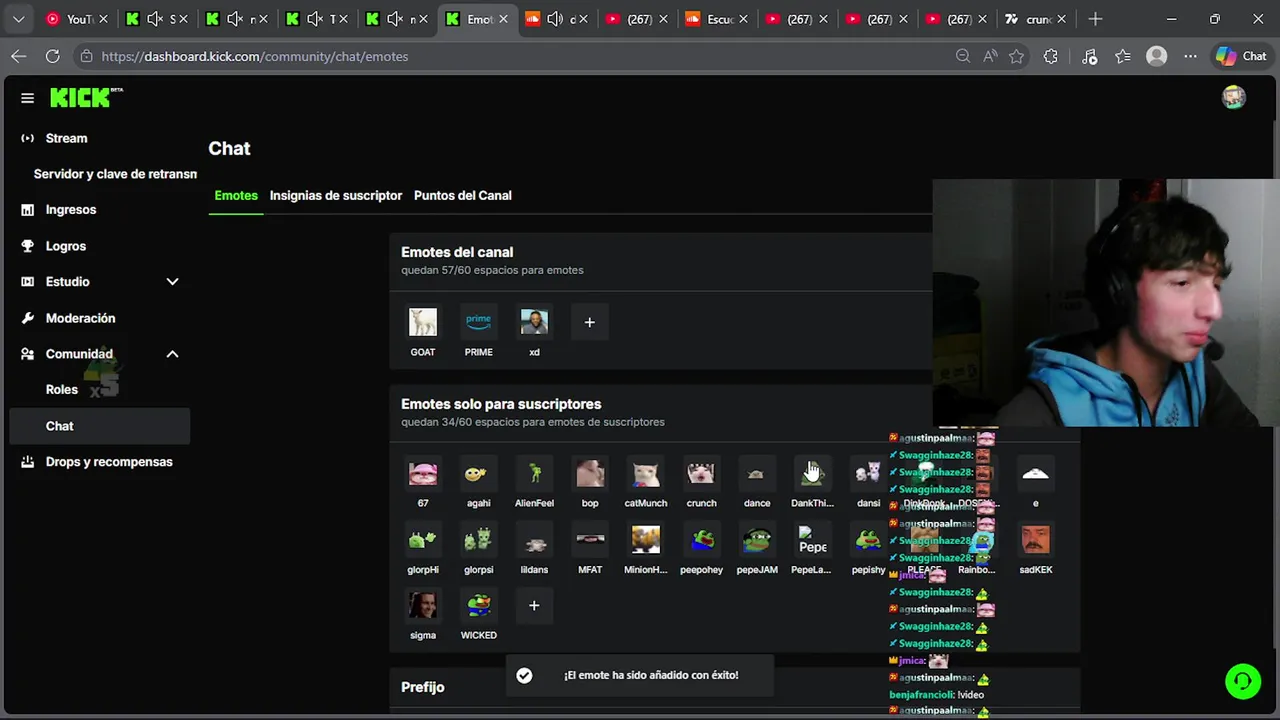Screen dimensions: 1280x720
Task: Select the GOAT channel emote
Action: pos(423,322)
